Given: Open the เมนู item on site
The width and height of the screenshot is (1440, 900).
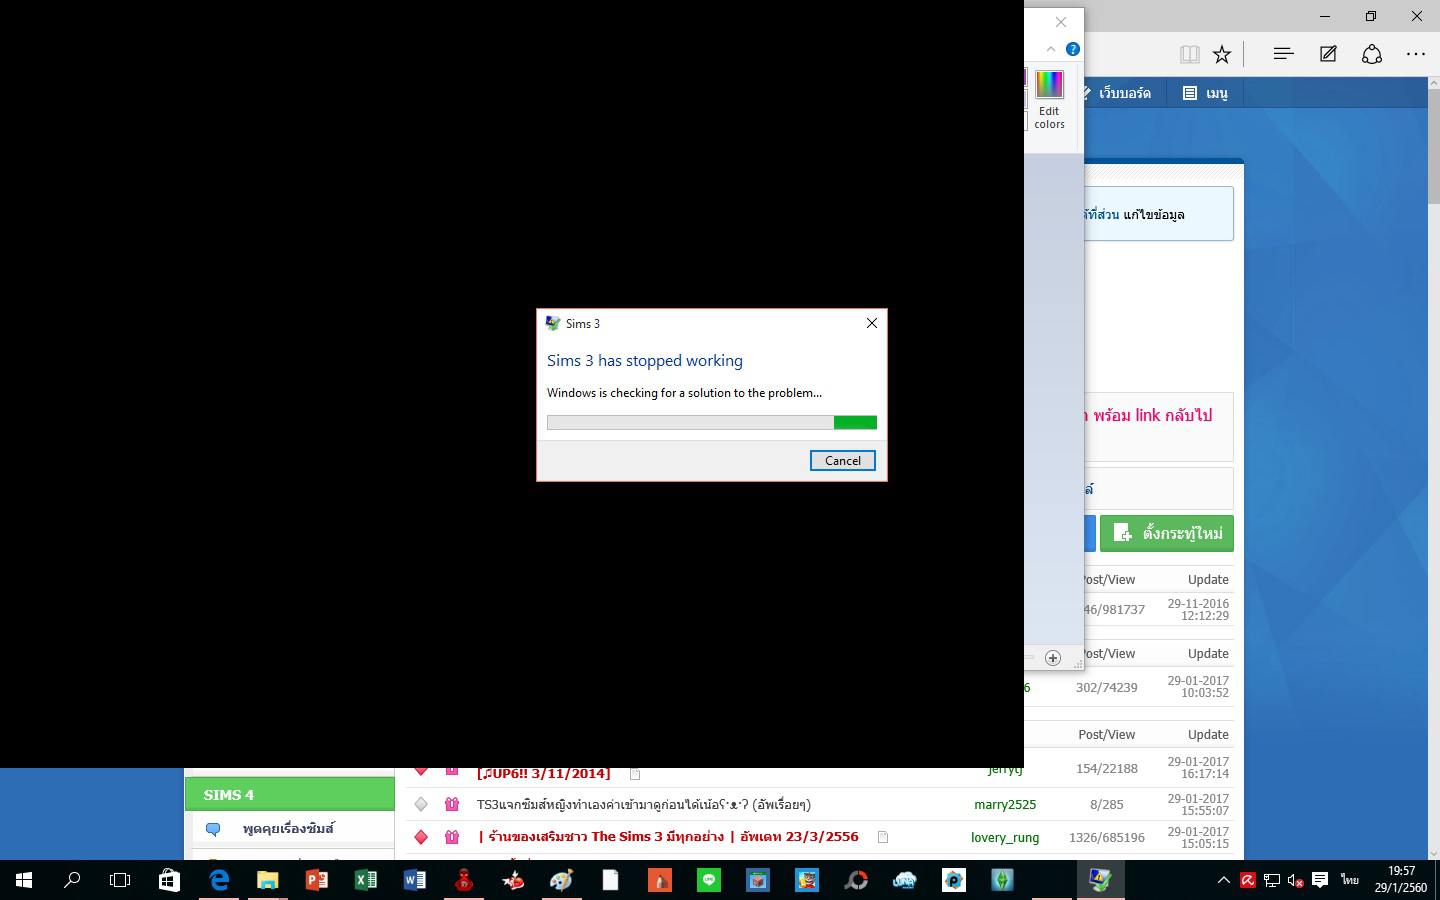Looking at the screenshot, I should coord(1205,93).
